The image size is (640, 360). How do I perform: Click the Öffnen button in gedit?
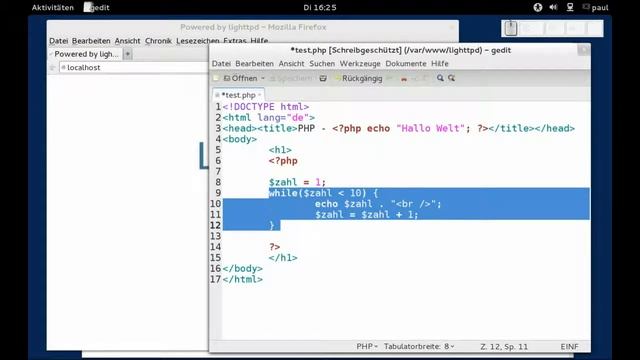point(240,78)
